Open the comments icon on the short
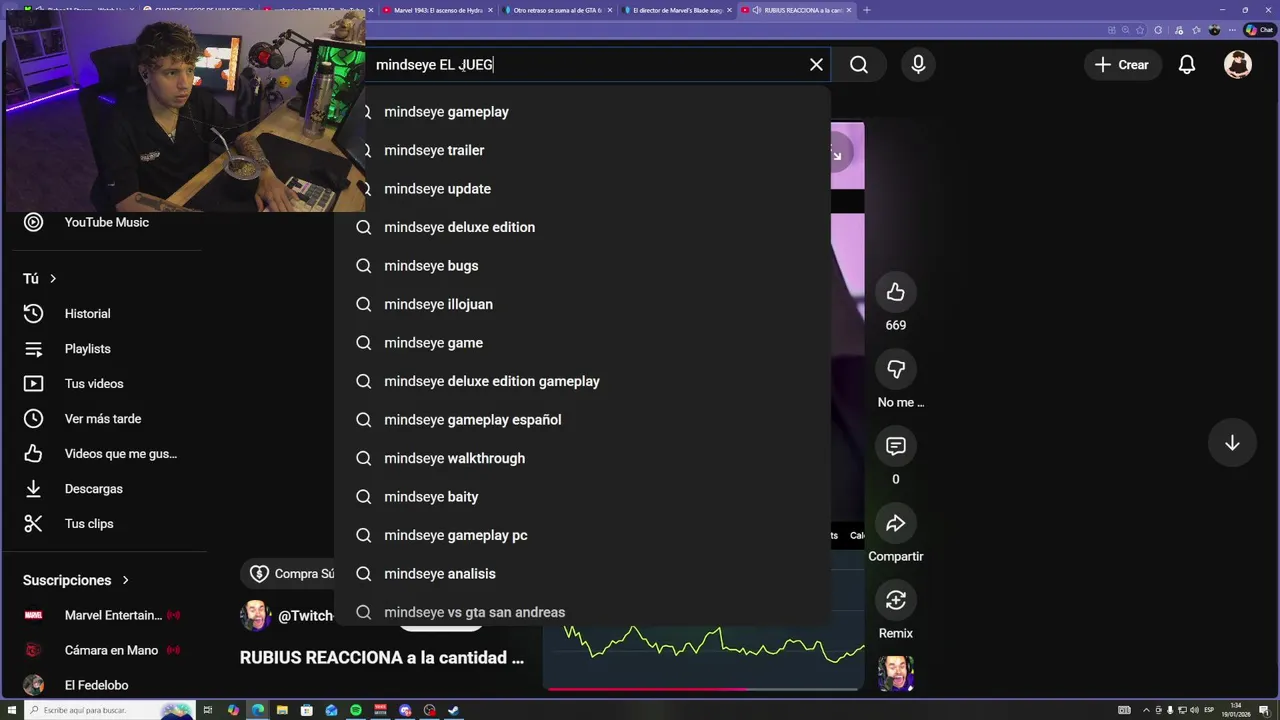The height and width of the screenshot is (720, 1280). click(895, 446)
